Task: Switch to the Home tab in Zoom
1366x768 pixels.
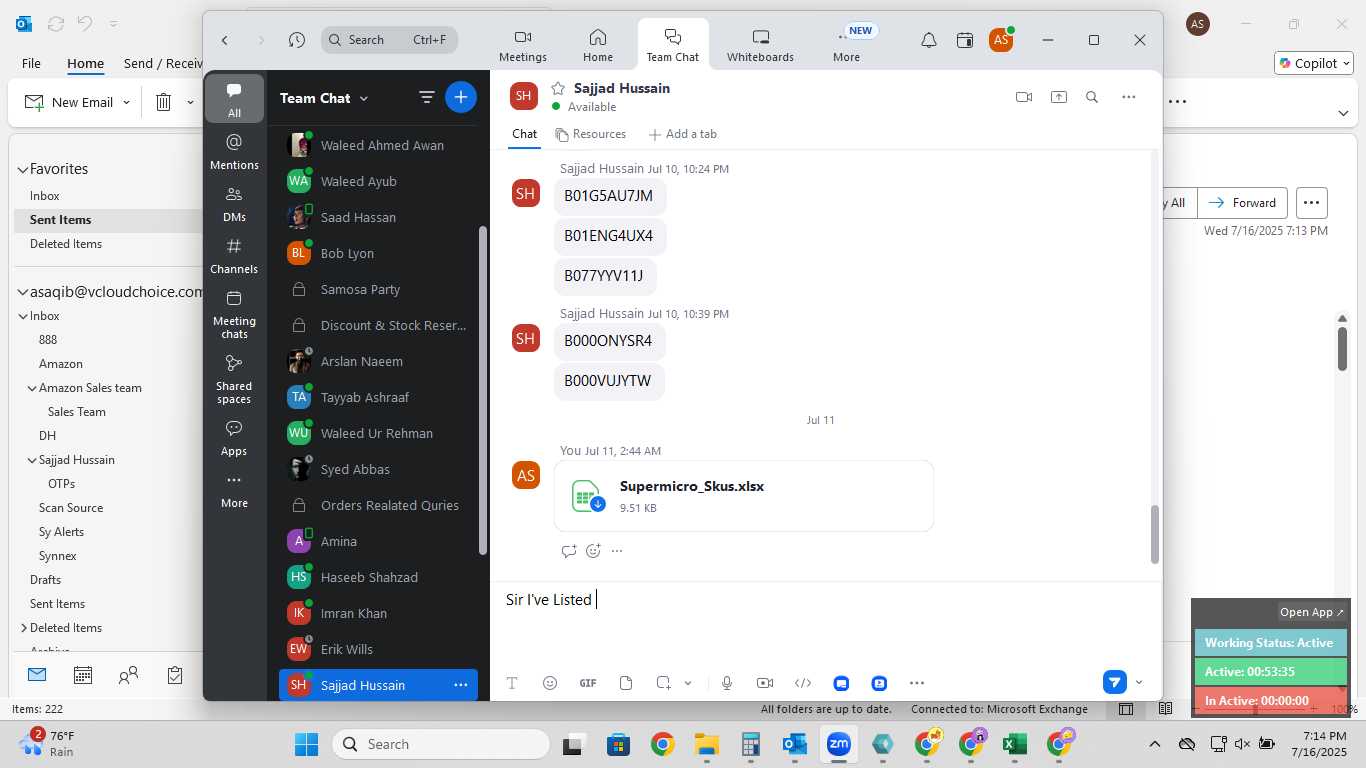Action: point(598,45)
